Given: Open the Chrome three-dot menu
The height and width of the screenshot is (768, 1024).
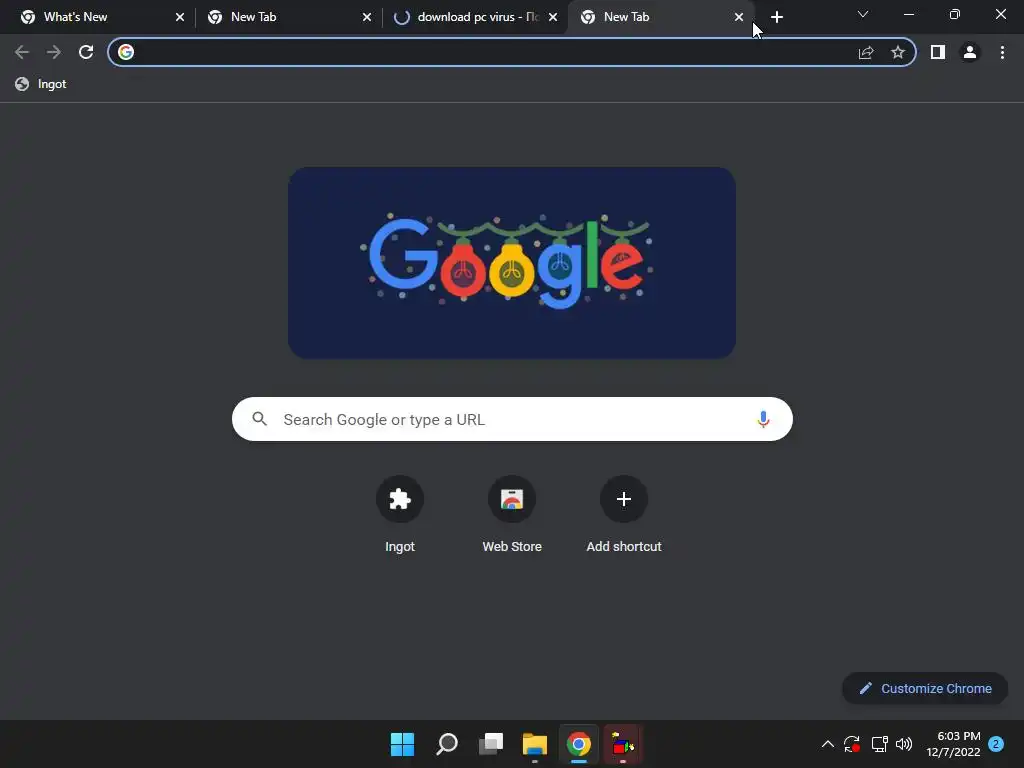Looking at the screenshot, I should [1002, 52].
